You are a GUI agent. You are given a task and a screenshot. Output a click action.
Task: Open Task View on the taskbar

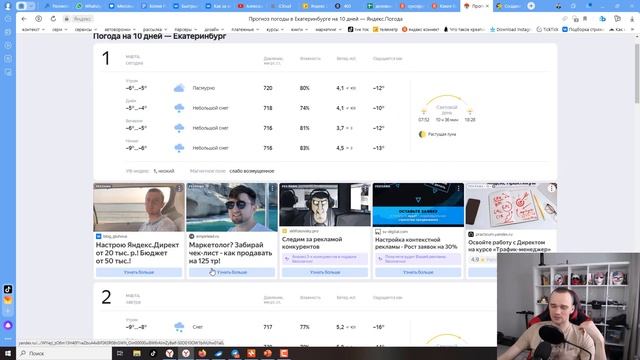pyautogui.click(x=120, y=353)
